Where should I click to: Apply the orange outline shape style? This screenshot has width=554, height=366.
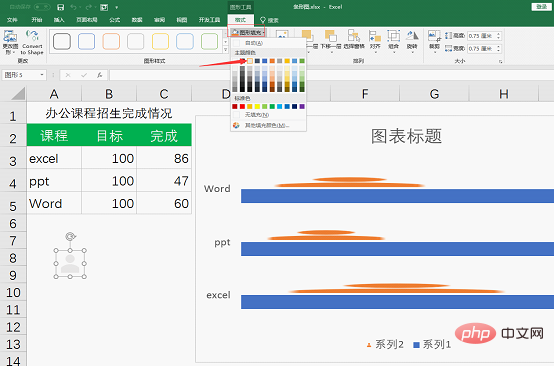pos(111,41)
